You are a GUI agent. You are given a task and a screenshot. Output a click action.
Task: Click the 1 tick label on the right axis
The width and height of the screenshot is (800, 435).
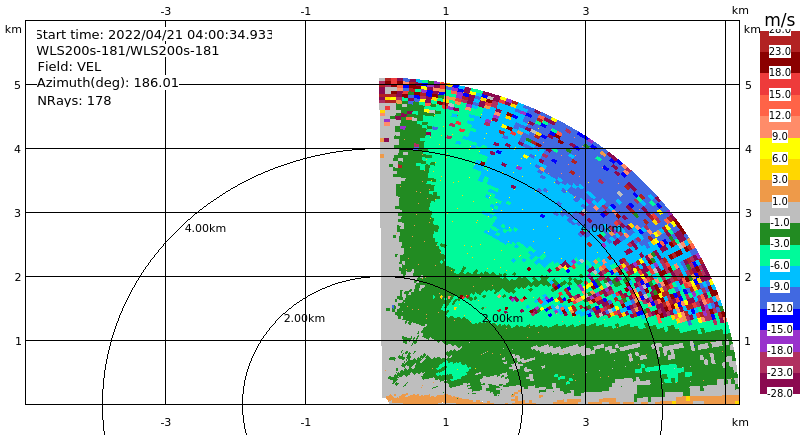(x=748, y=341)
